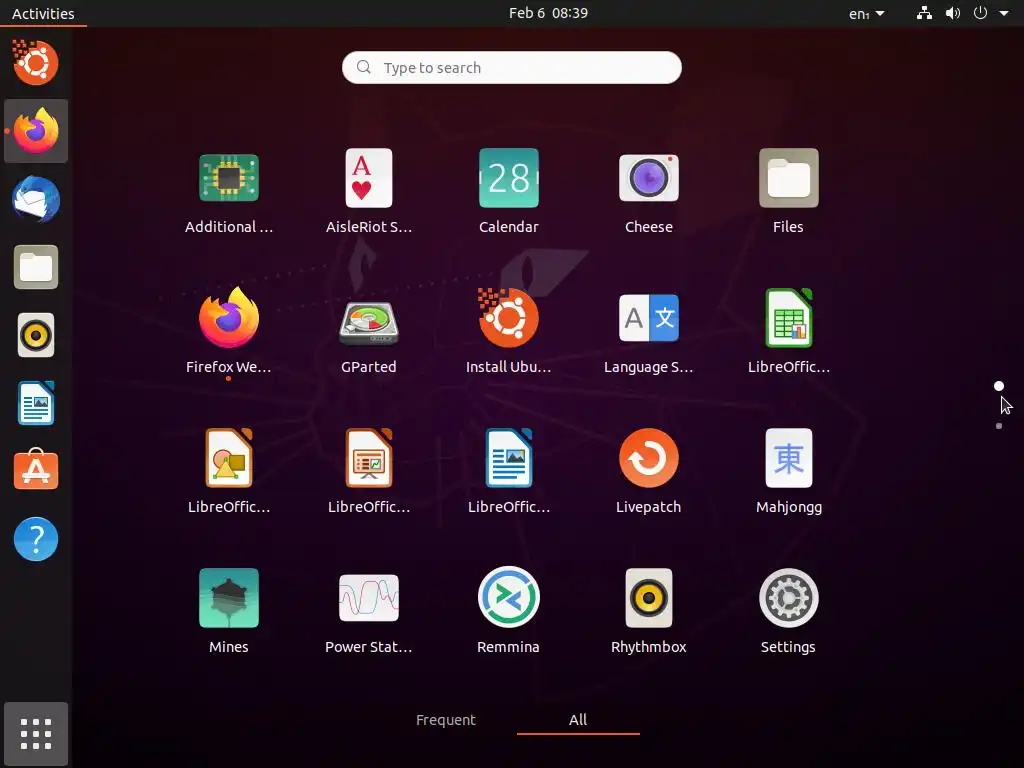Go to second app page indicator dot
This screenshot has width=1024, height=768.
pyautogui.click(x=999, y=426)
